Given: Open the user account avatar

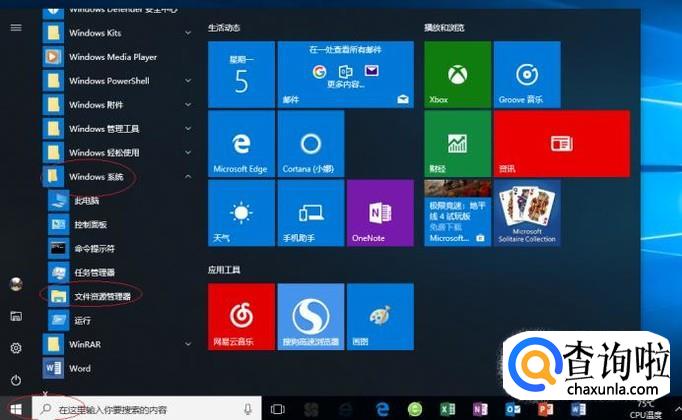Looking at the screenshot, I should point(16,284).
